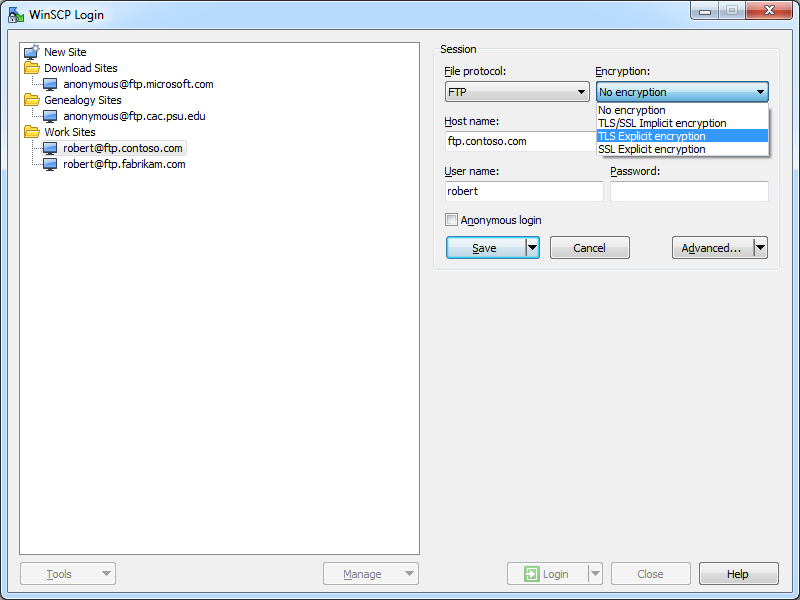Click the Password input field

point(689,191)
